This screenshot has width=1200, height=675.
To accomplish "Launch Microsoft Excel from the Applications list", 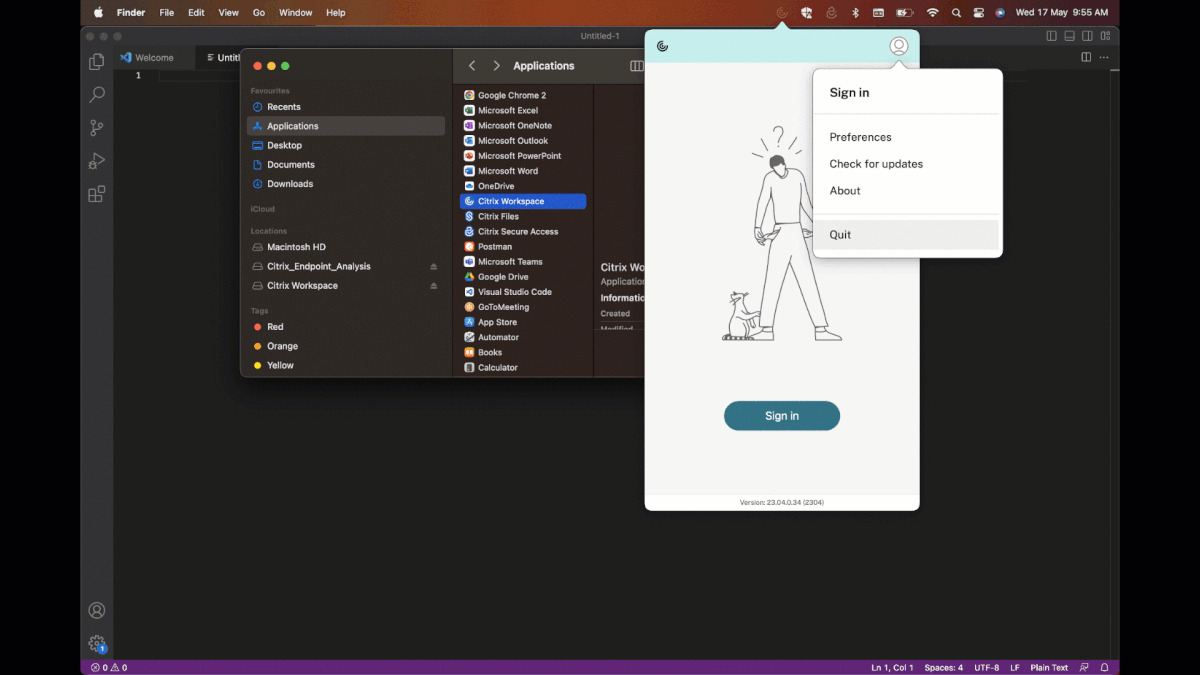I will (510, 110).
